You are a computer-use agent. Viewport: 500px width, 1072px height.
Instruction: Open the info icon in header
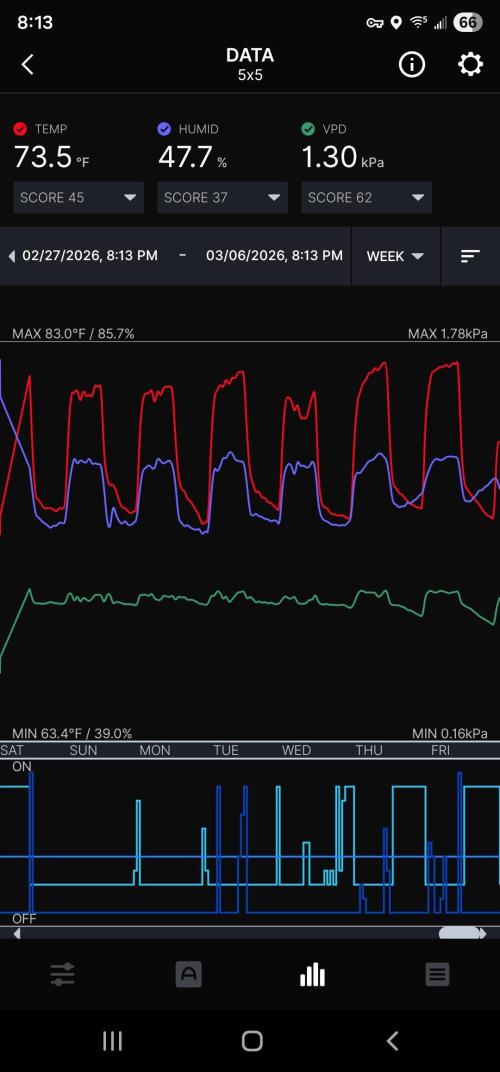click(412, 65)
